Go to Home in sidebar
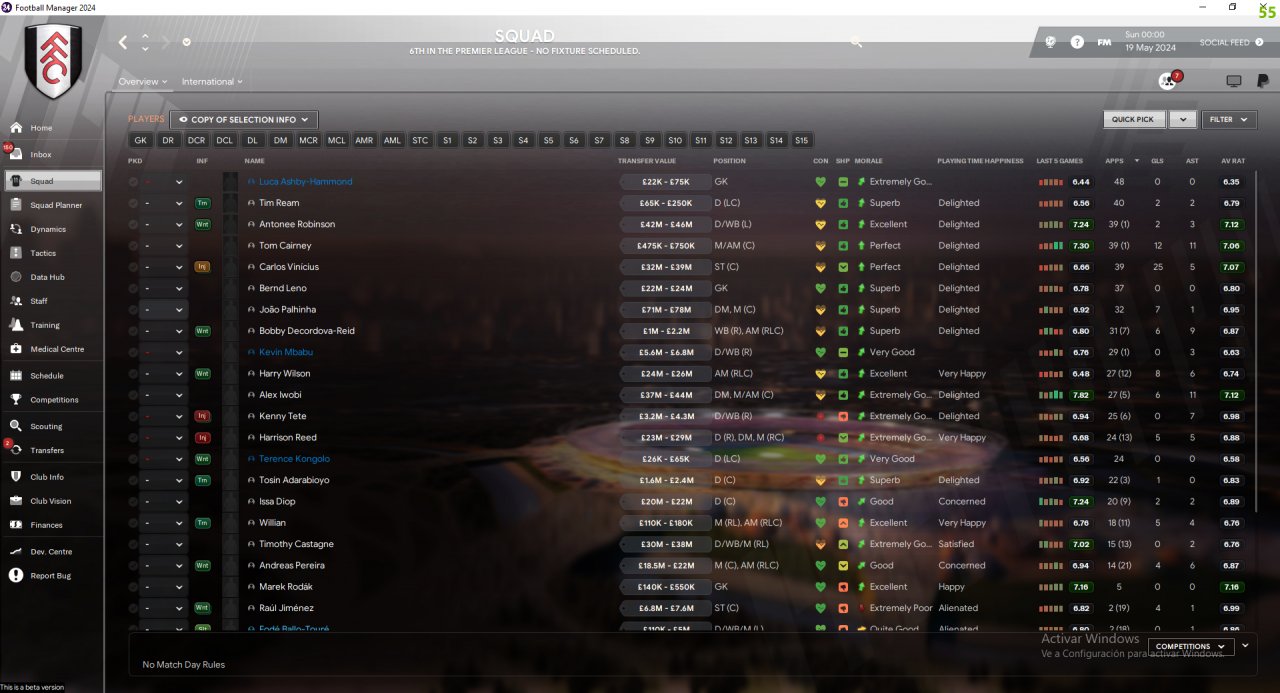This screenshot has height=693, width=1280. (x=52, y=128)
